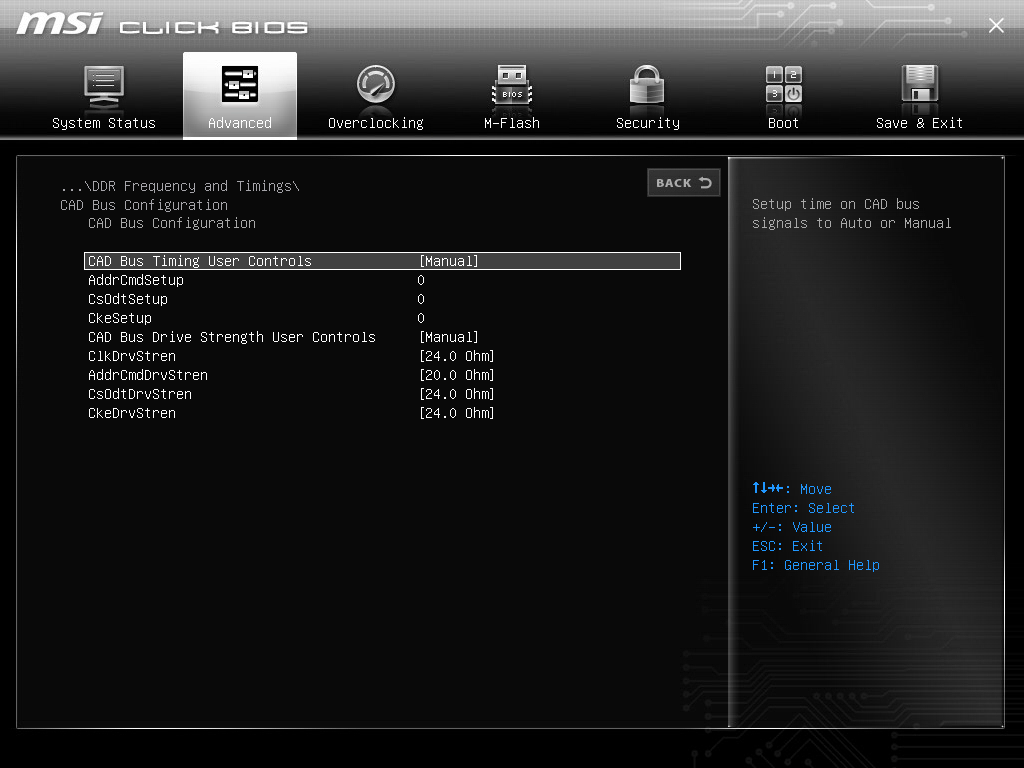Close the Click BIOS window
Image resolution: width=1024 pixels, height=768 pixels.
[x=996, y=25]
